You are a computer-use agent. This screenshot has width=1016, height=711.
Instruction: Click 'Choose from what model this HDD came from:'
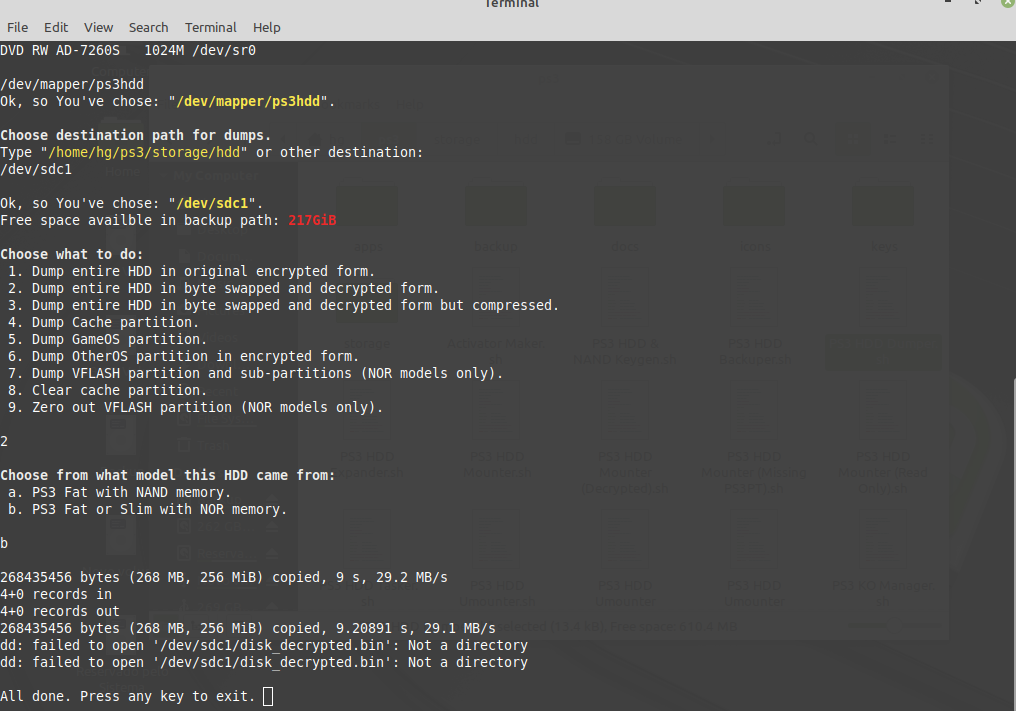(x=168, y=475)
